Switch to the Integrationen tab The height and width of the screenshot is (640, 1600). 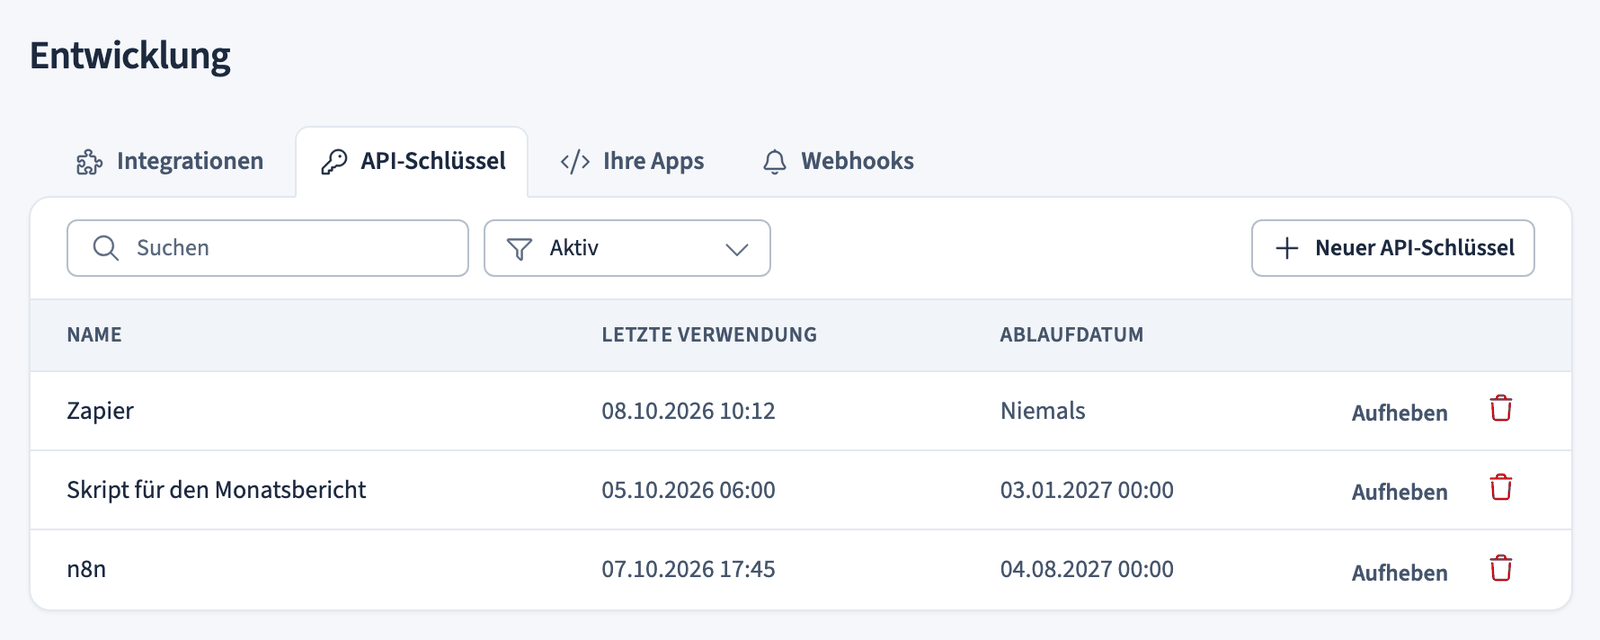(x=170, y=162)
